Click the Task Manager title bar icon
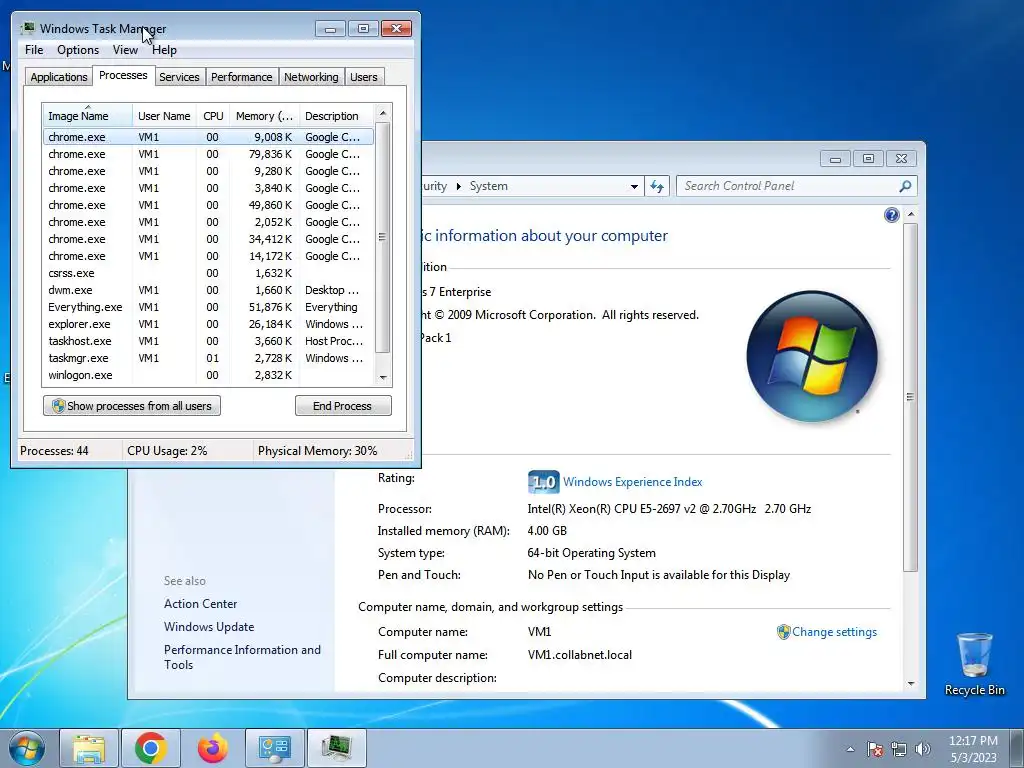Image resolution: width=1024 pixels, height=768 pixels. click(x=28, y=28)
